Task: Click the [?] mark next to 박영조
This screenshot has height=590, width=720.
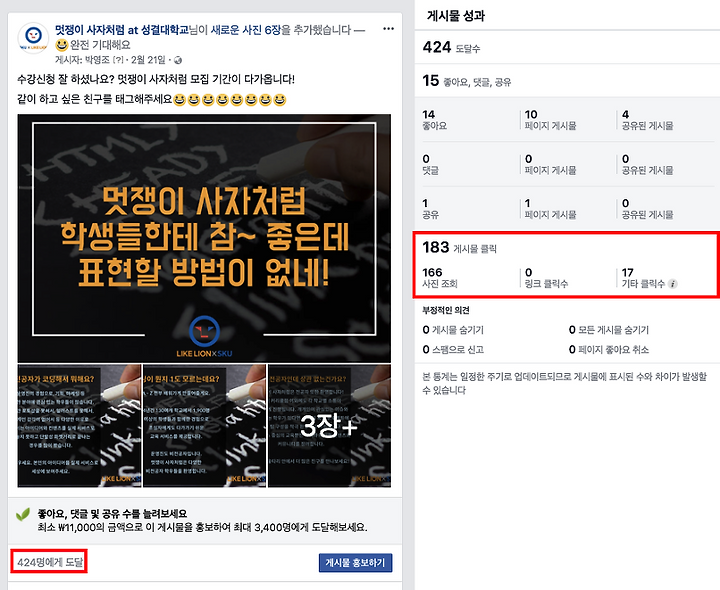Action: pos(119,60)
